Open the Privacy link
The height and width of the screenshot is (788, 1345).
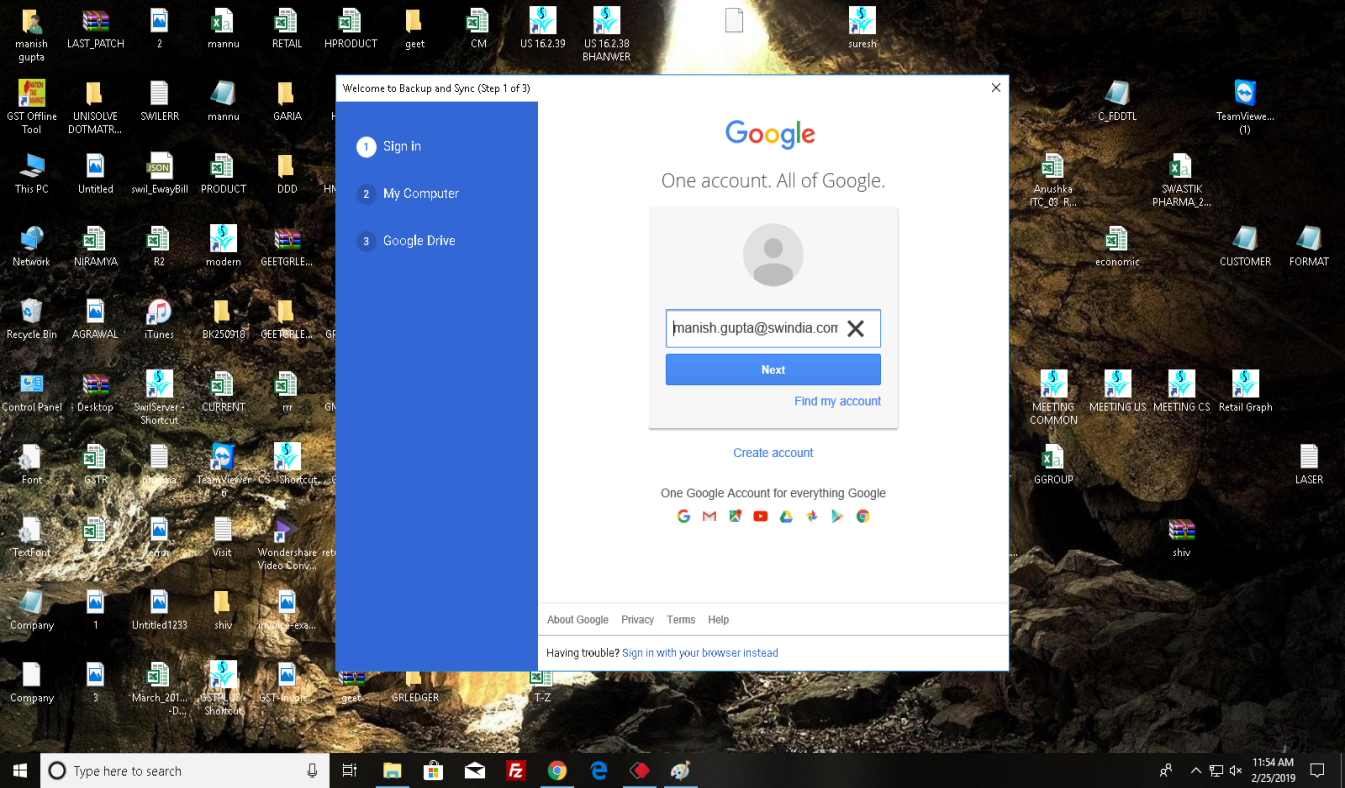637,620
